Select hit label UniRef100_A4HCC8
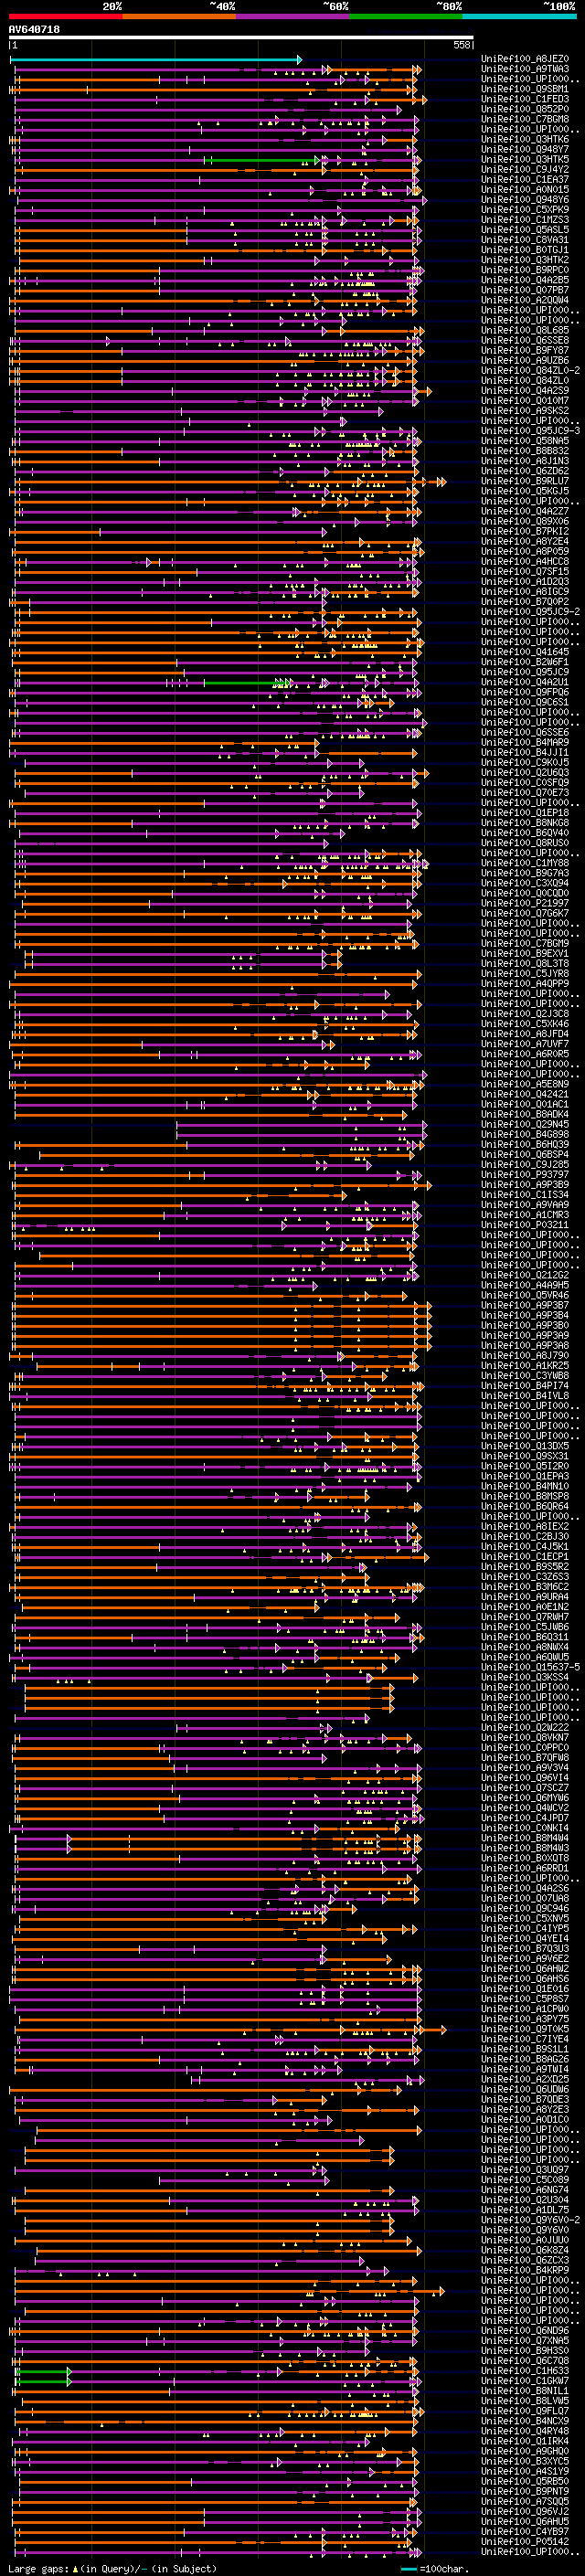 [525, 561]
